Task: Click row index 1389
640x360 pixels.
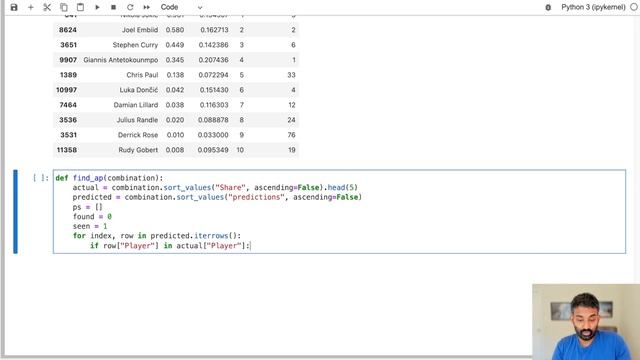Action: pyautogui.click(x=68, y=75)
